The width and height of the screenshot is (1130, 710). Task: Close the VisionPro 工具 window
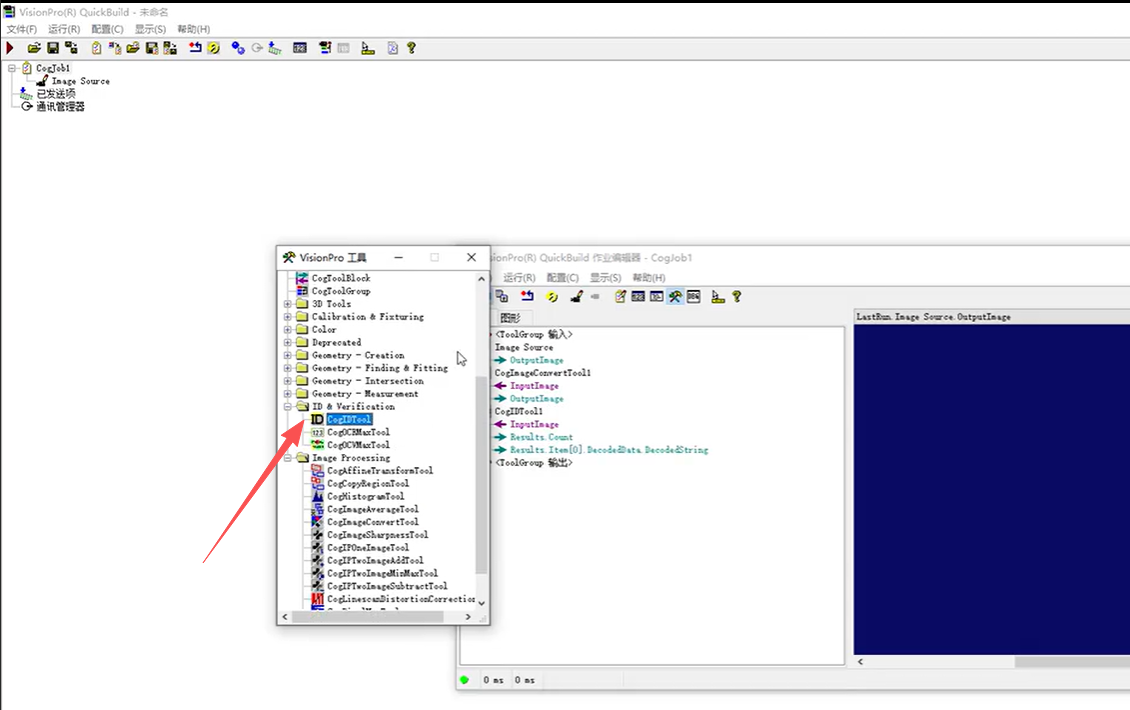pos(471,257)
